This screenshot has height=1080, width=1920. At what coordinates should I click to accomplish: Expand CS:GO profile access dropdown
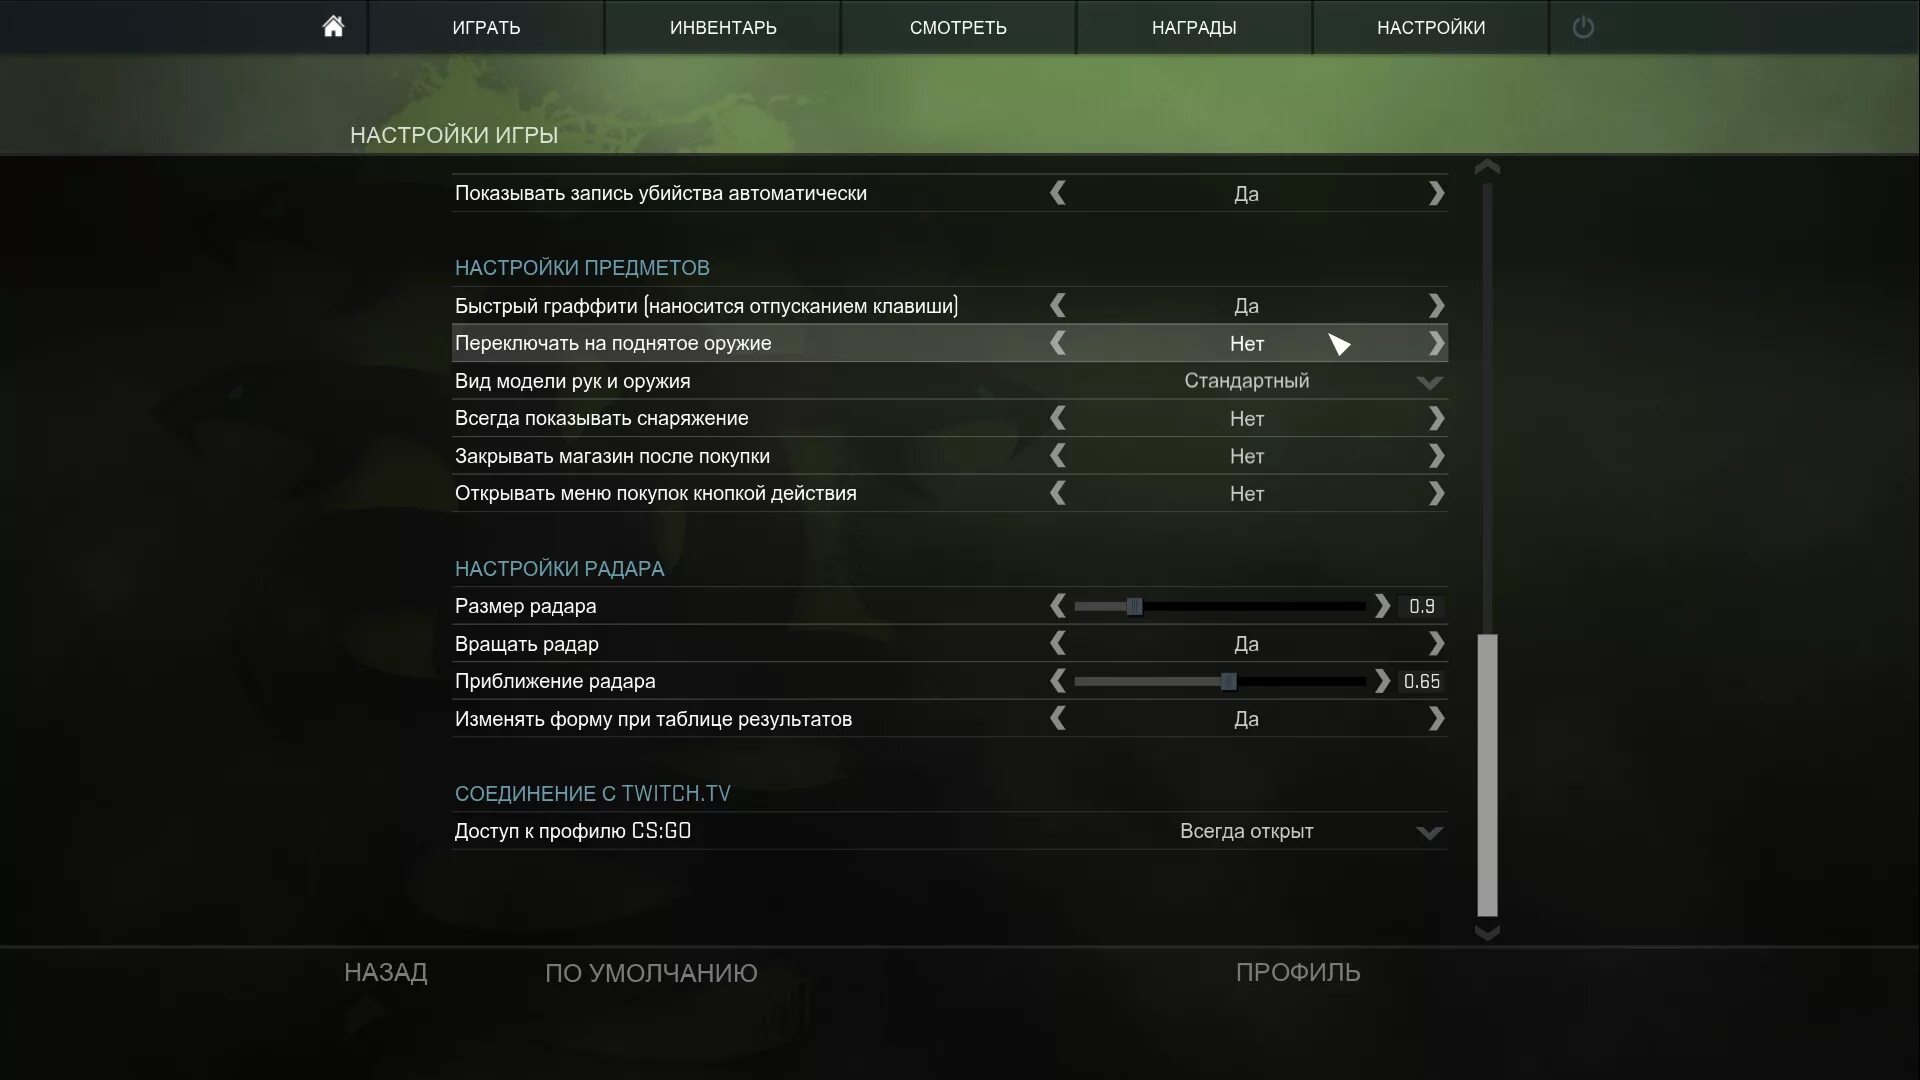[x=1429, y=833]
